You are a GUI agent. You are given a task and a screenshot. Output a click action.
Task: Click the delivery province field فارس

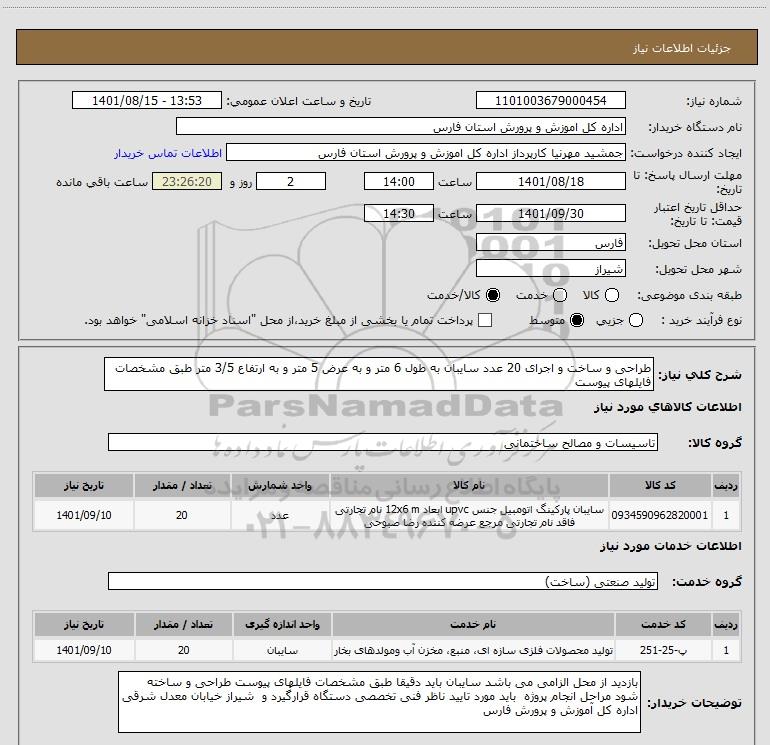pos(550,243)
